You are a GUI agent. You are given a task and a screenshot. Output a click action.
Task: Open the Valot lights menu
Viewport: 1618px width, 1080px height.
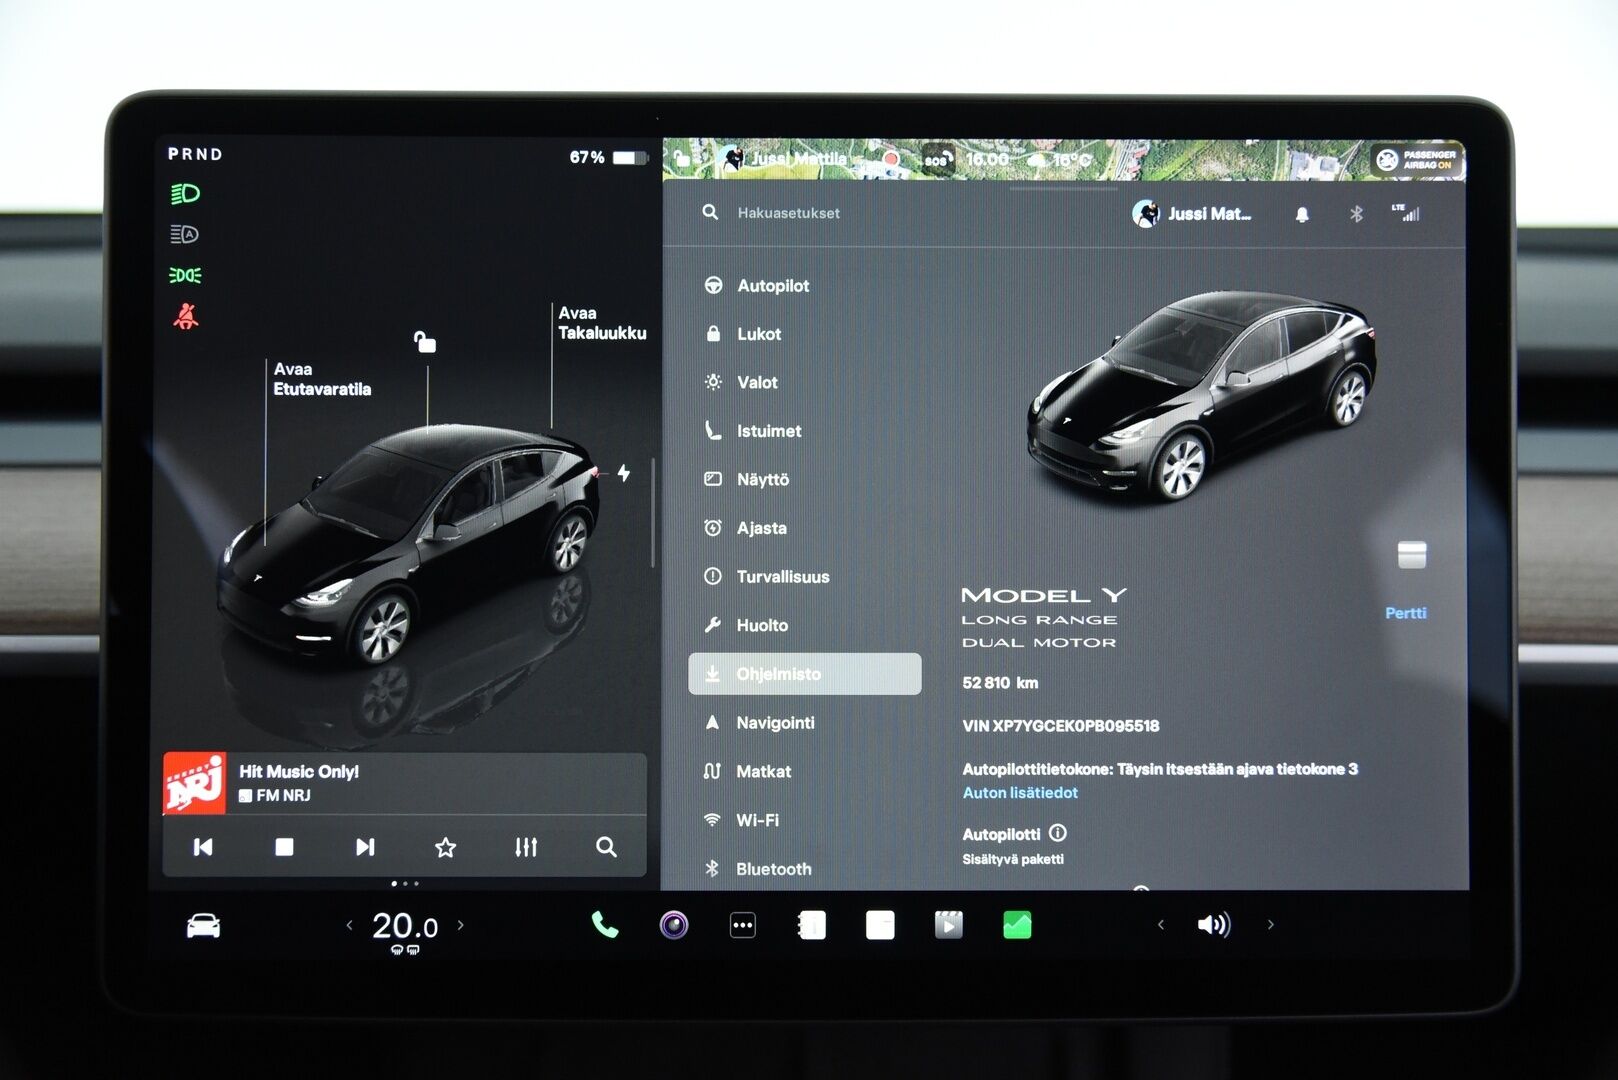741,382
